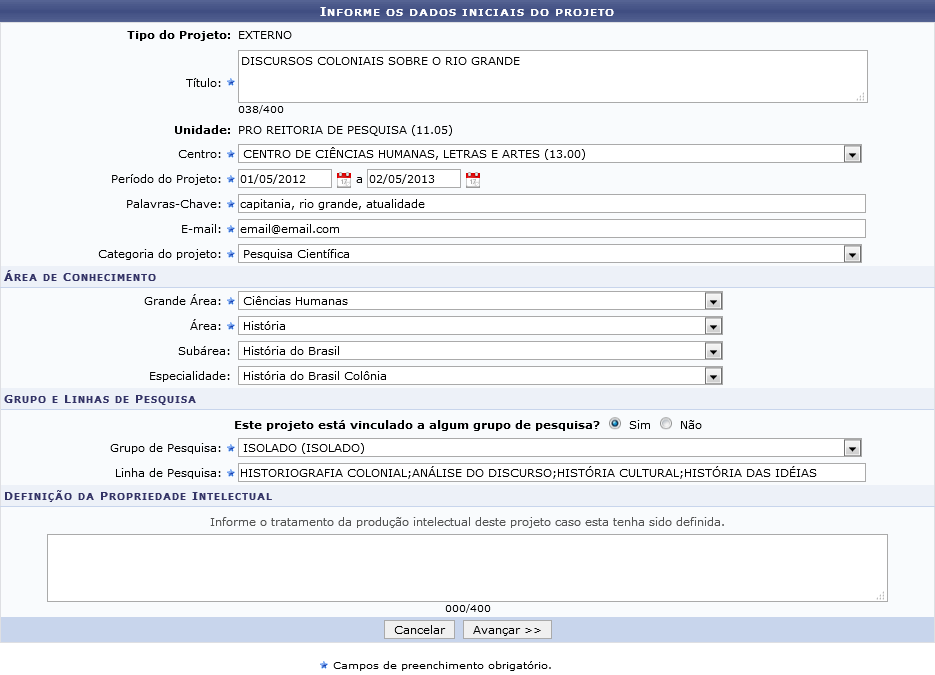This screenshot has width=935, height=675.
Task: Click the project start date input showing 01/05/2012
Action: [x=283, y=178]
